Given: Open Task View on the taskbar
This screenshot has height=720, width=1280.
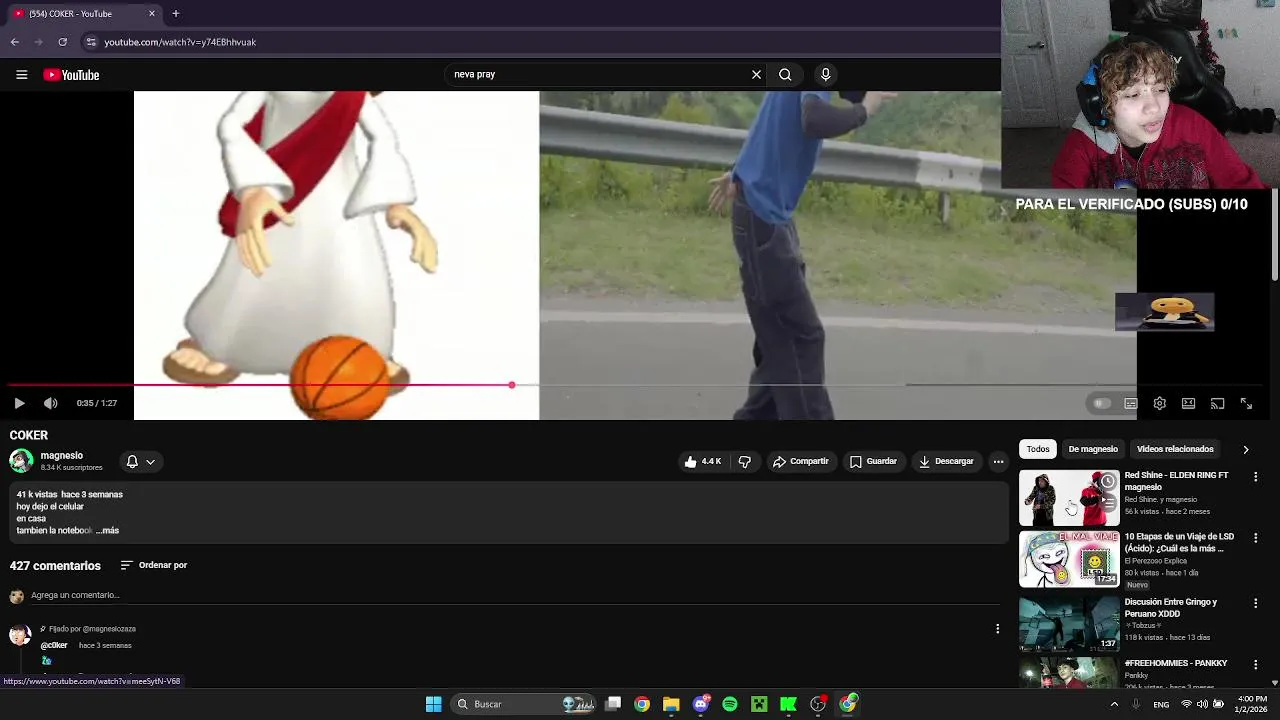Looking at the screenshot, I should tap(613, 704).
